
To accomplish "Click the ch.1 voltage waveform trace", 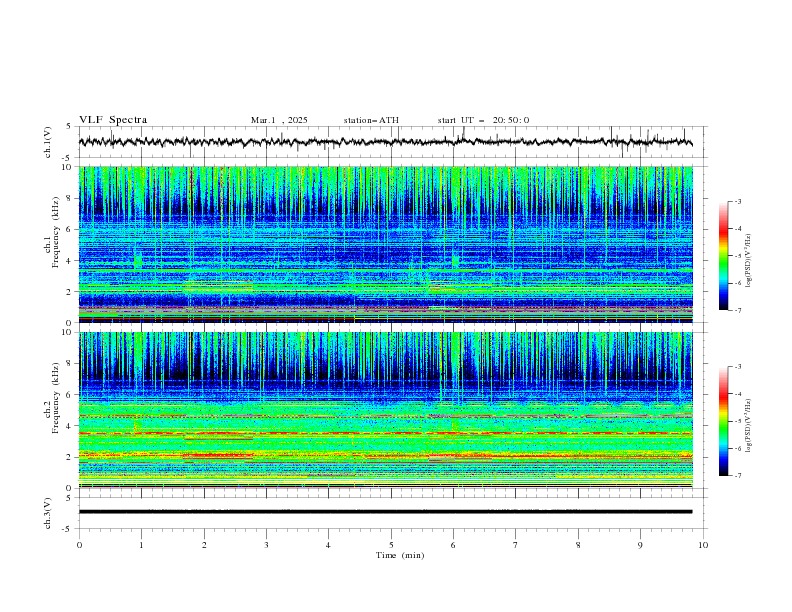I will [385, 142].
